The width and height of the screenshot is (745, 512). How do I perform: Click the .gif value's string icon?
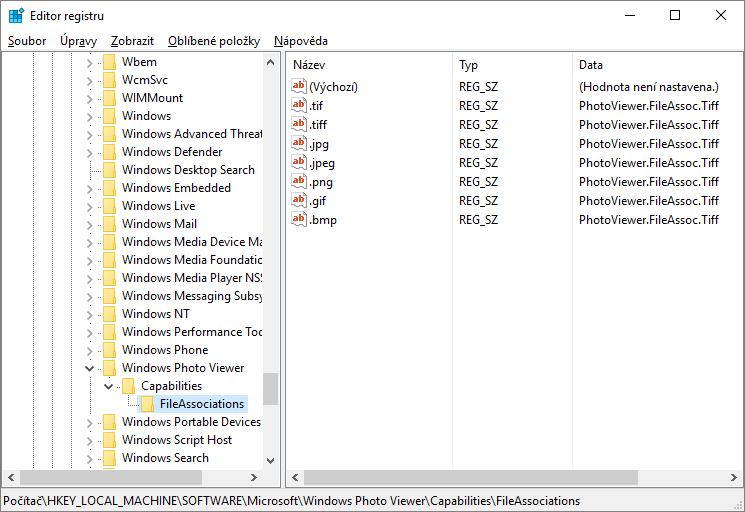[298, 200]
